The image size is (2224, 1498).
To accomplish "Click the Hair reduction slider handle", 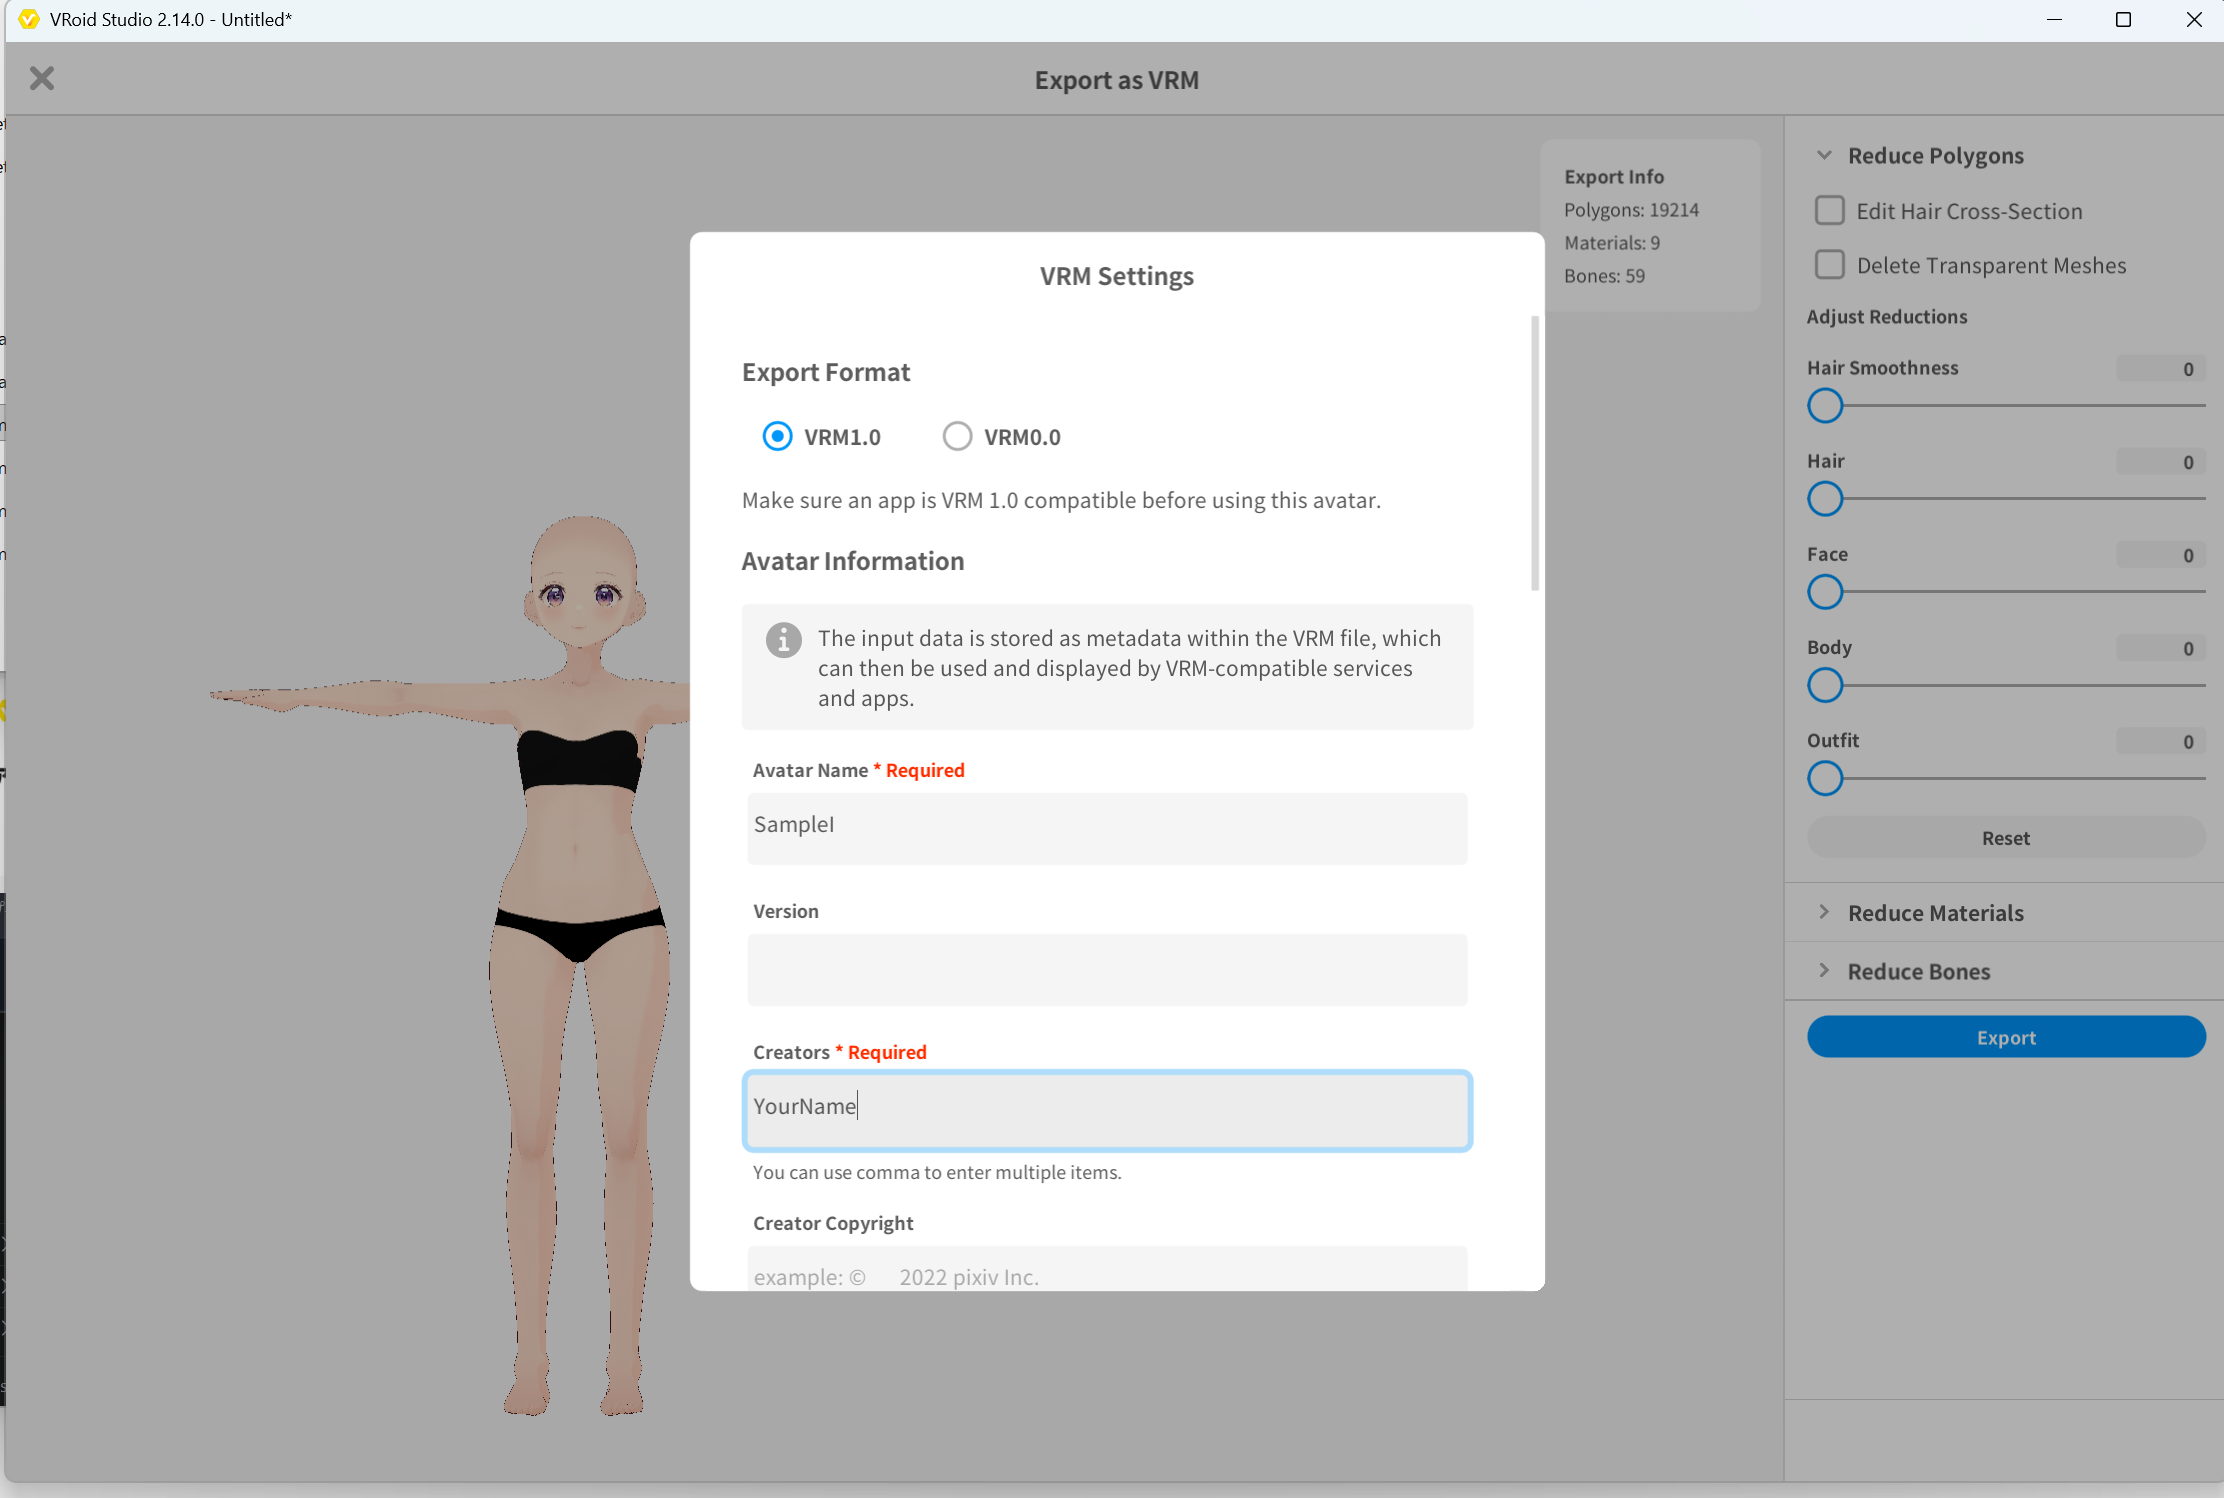I will click(1825, 499).
